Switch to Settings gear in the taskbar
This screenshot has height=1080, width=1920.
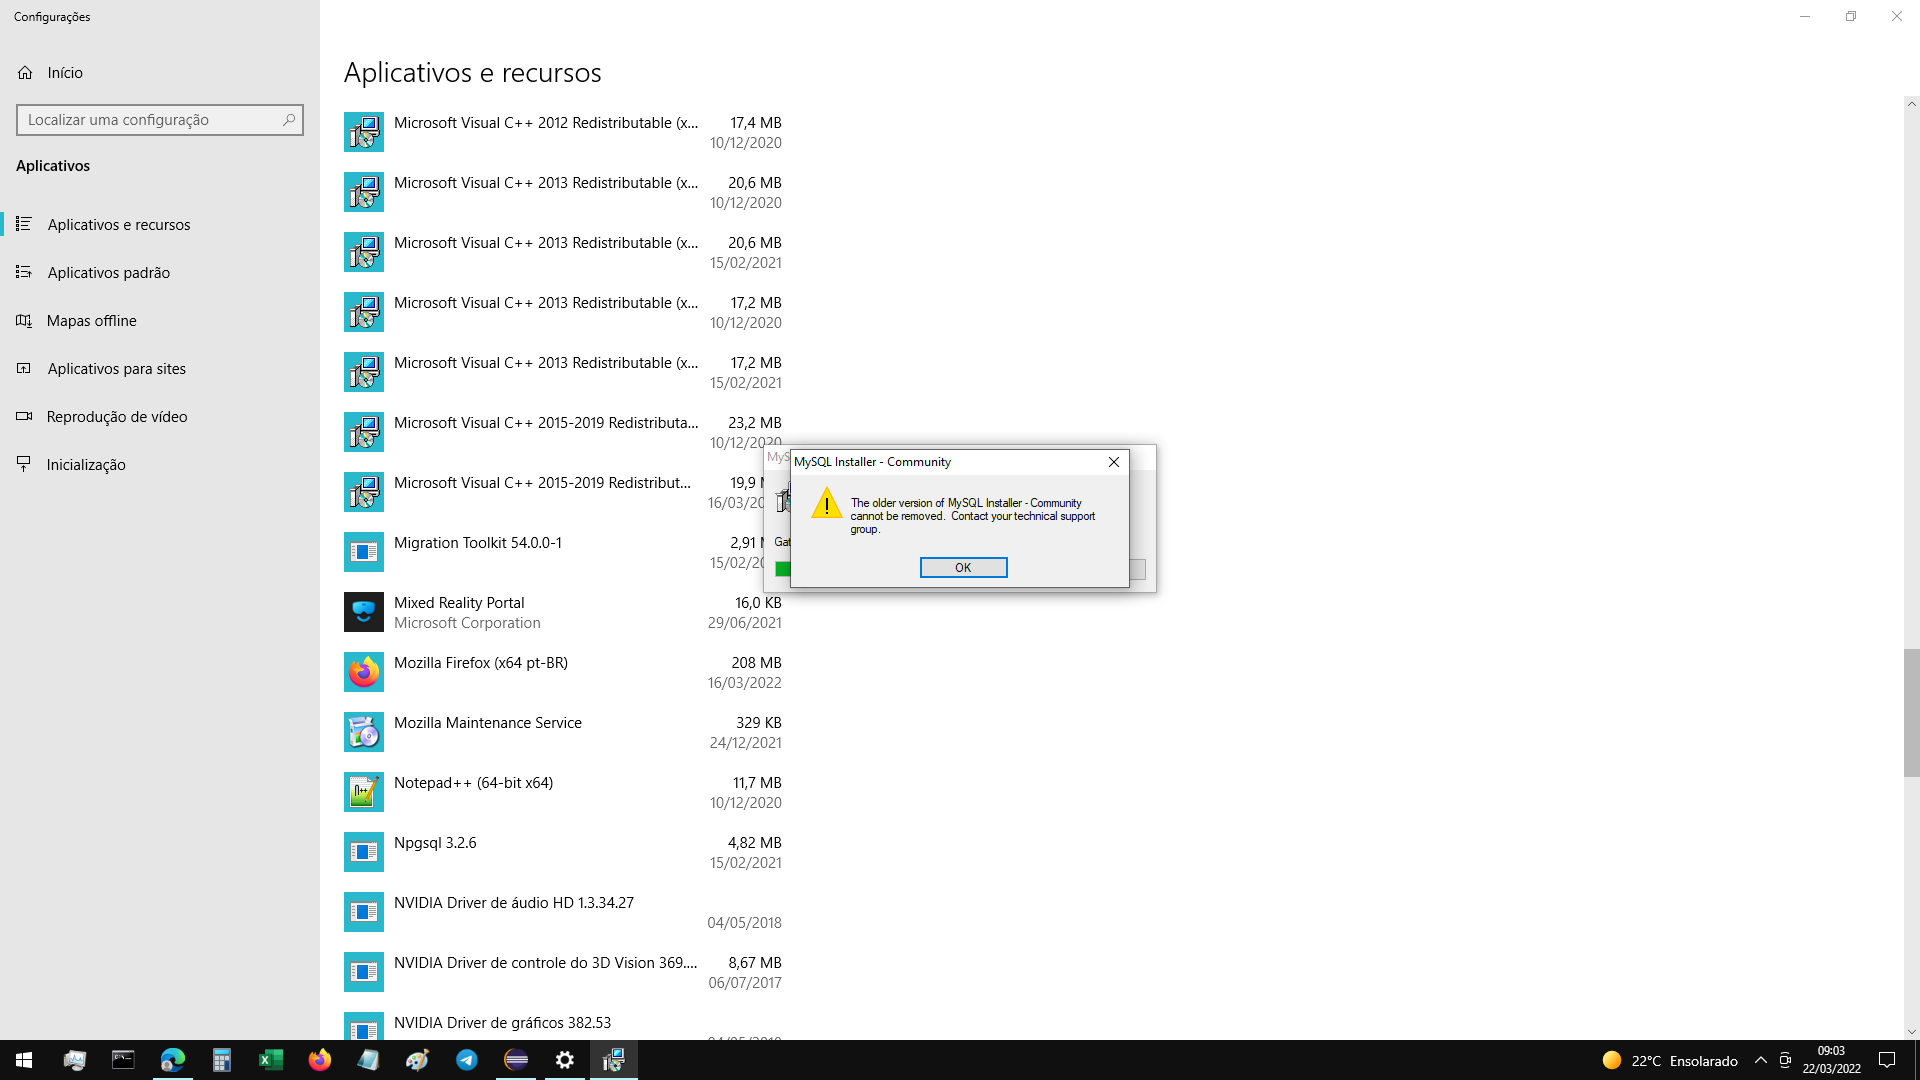point(564,1060)
